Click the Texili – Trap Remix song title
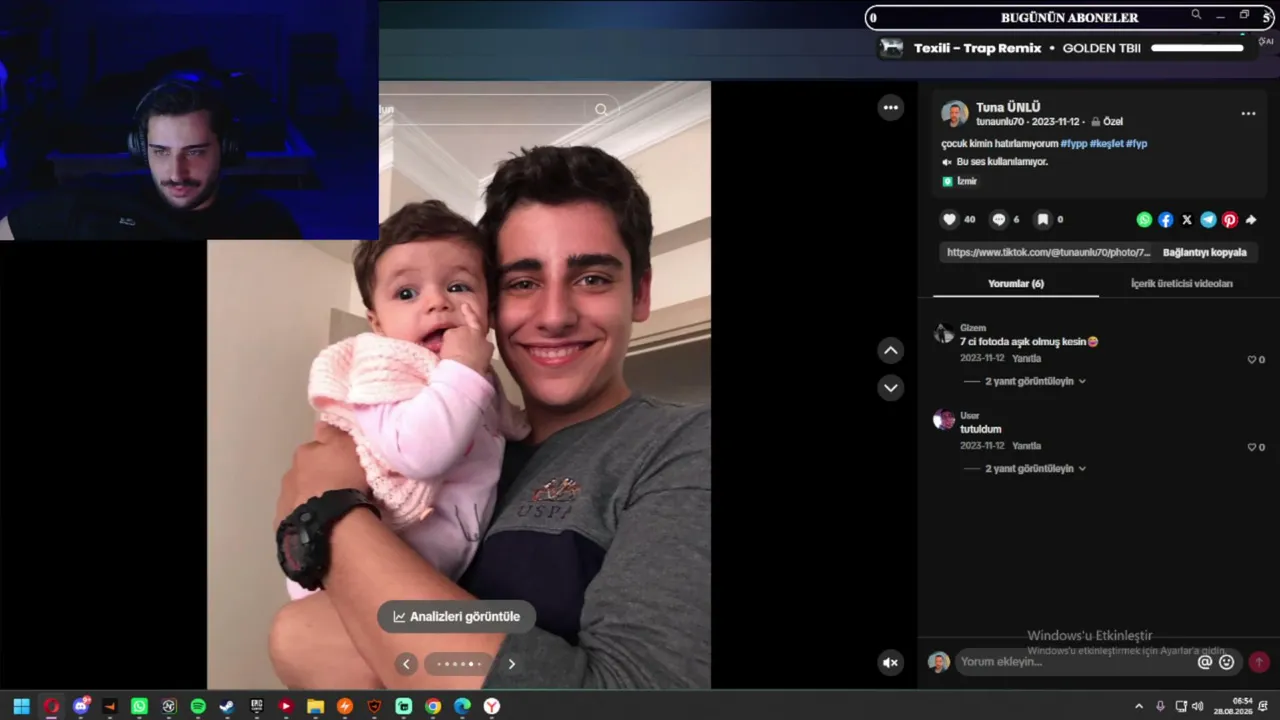Image resolution: width=1280 pixels, height=720 pixels. coord(978,48)
